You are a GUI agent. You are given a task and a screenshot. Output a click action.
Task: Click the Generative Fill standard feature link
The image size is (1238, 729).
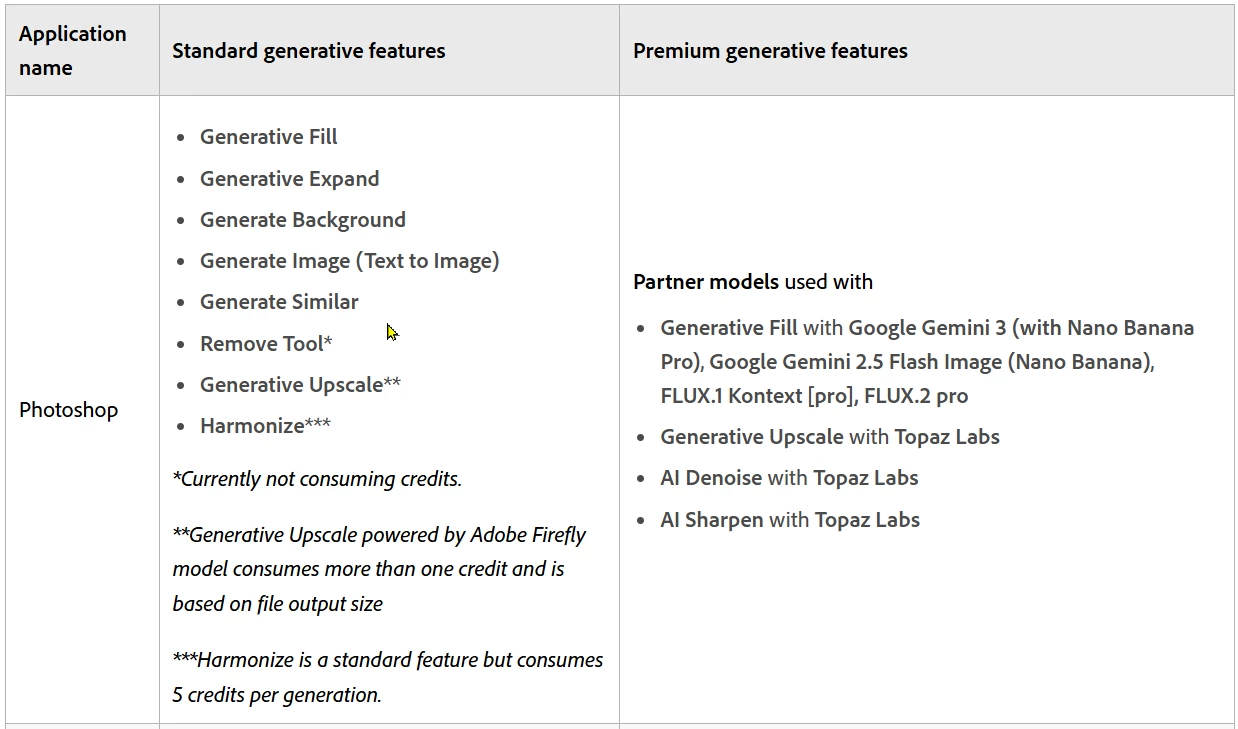click(268, 137)
